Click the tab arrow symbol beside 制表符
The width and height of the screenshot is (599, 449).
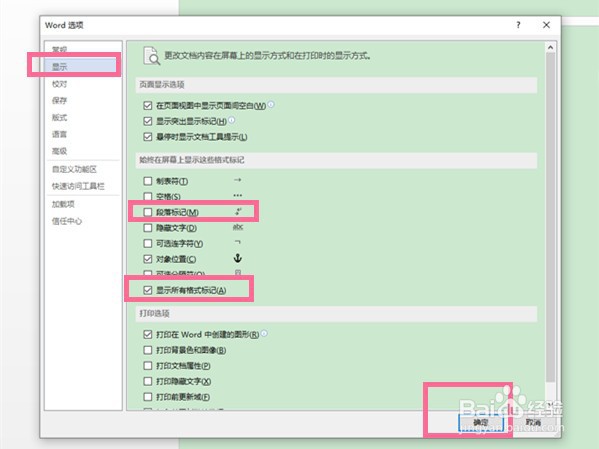238,180
